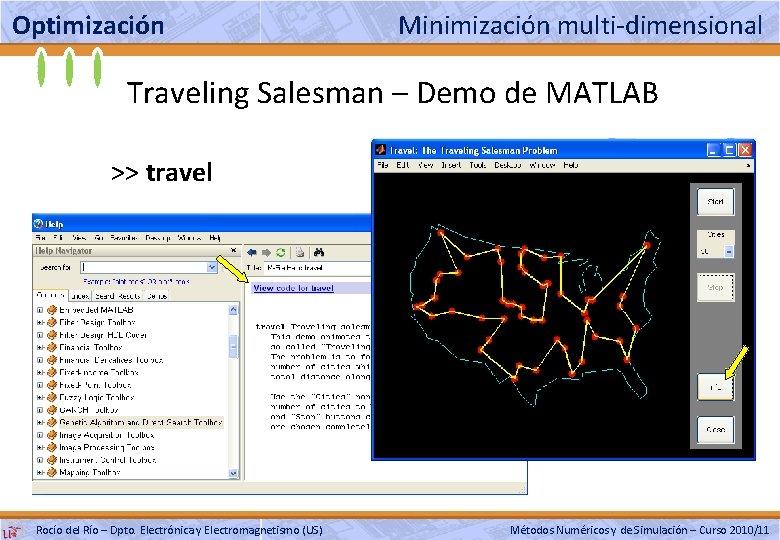Click the dock arrow in Travel window menu bar
Screen dimensions: 780x540
748,166
